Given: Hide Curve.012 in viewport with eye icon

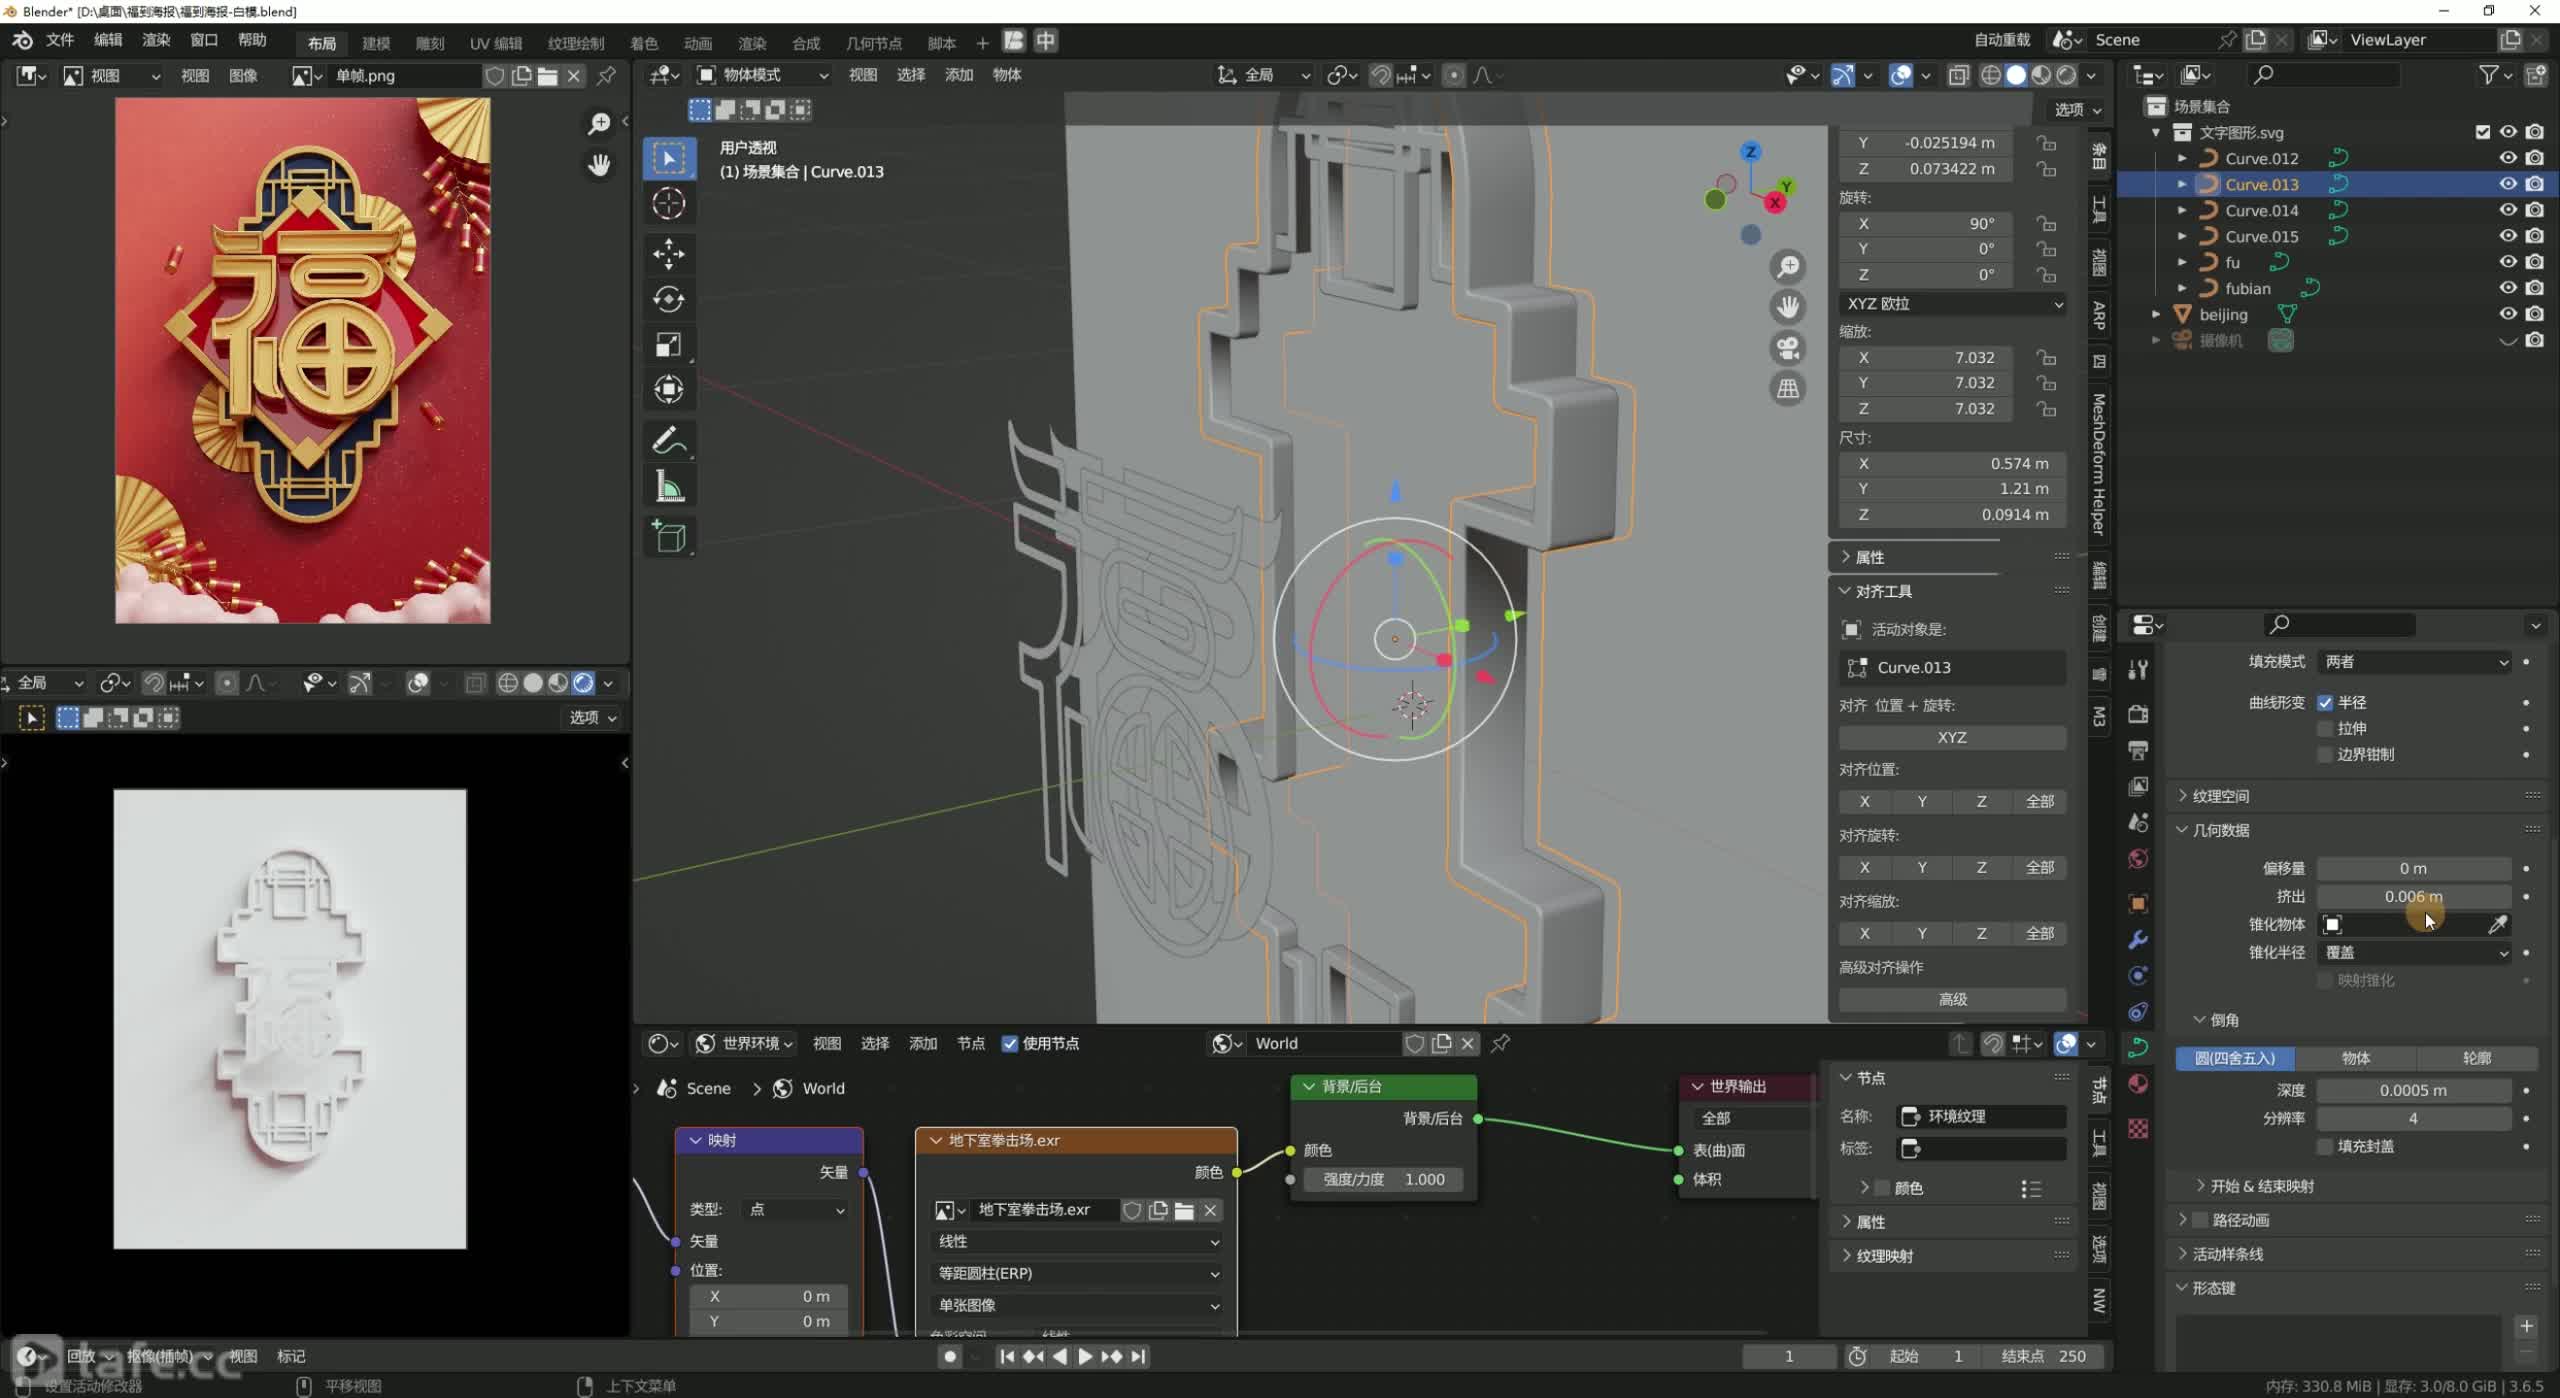Looking at the screenshot, I should click(x=2508, y=158).
